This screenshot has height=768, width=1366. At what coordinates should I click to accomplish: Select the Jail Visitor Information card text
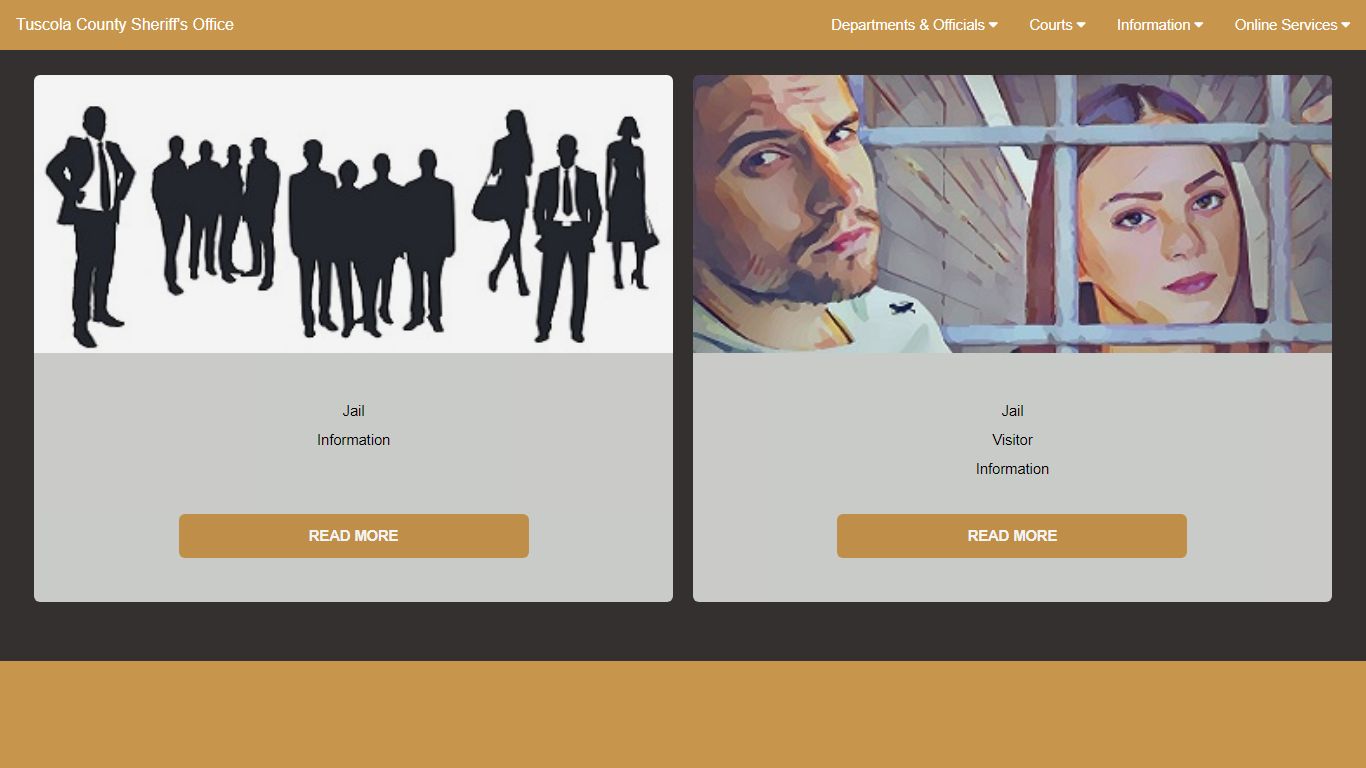[1012, 440]
